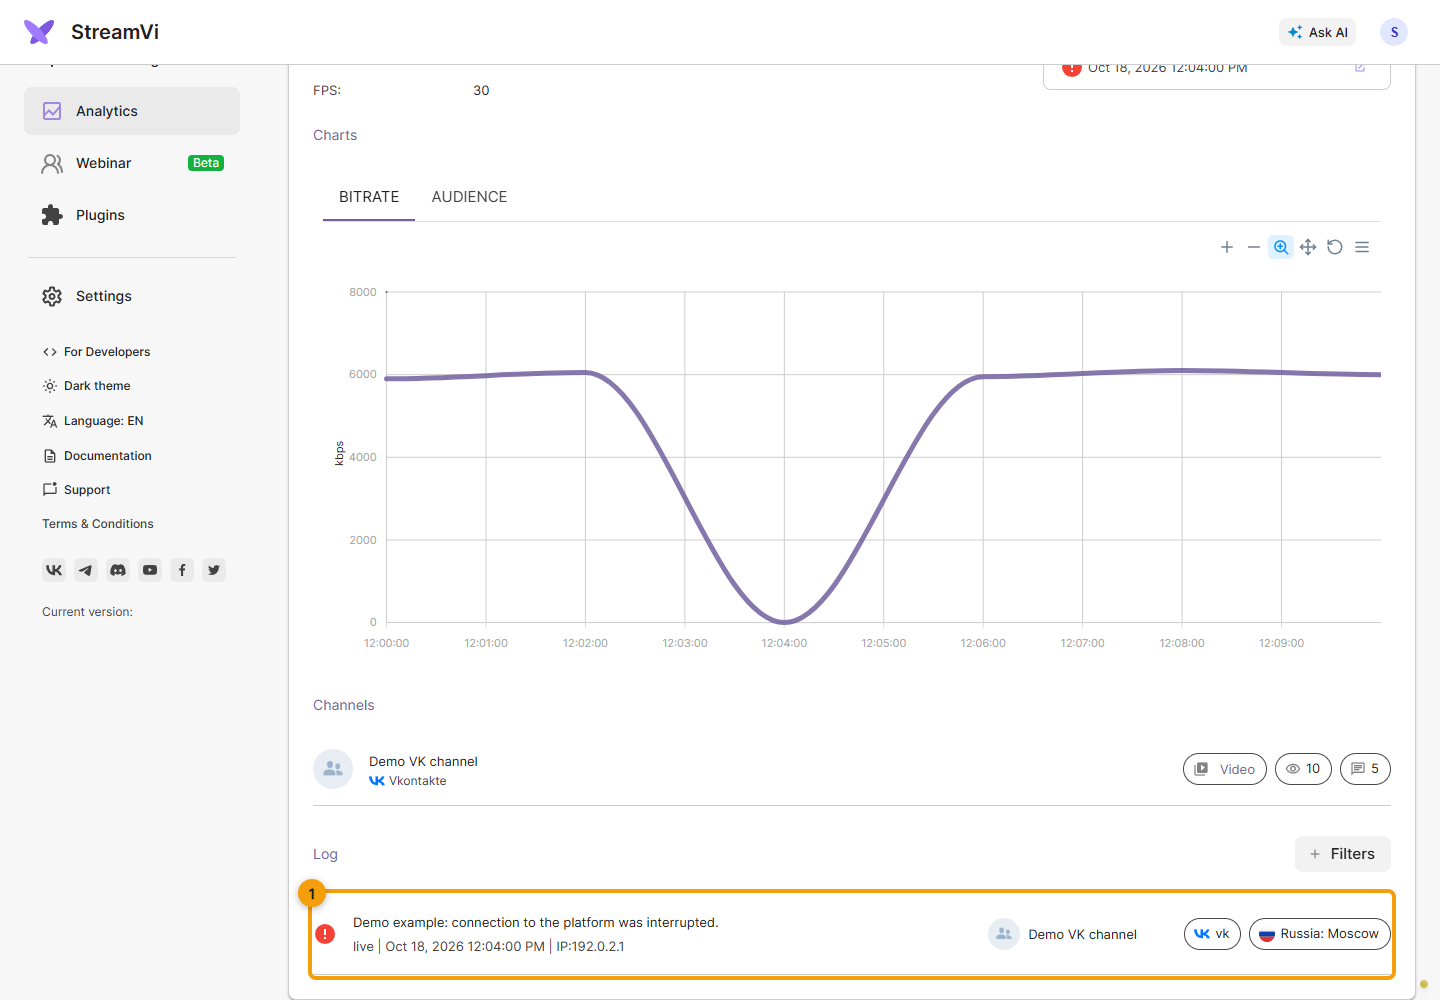
Task: Open the Discord social icon
Action: [x=118, y=570]
